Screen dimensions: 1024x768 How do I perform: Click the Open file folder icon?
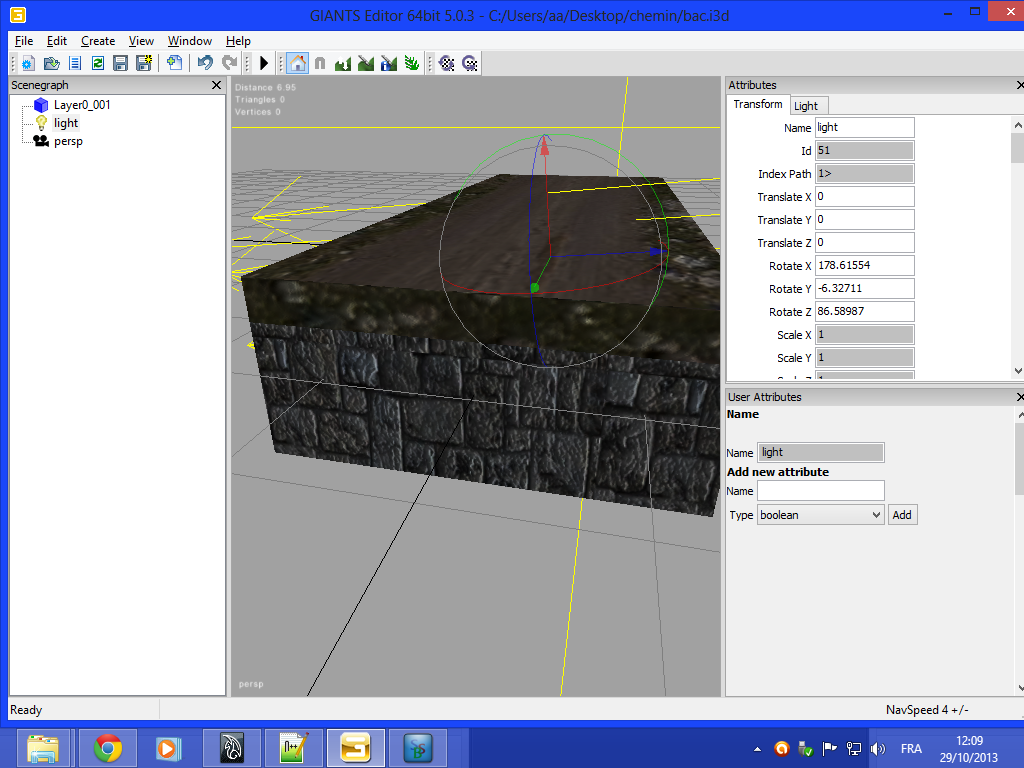tap(51, 63)
